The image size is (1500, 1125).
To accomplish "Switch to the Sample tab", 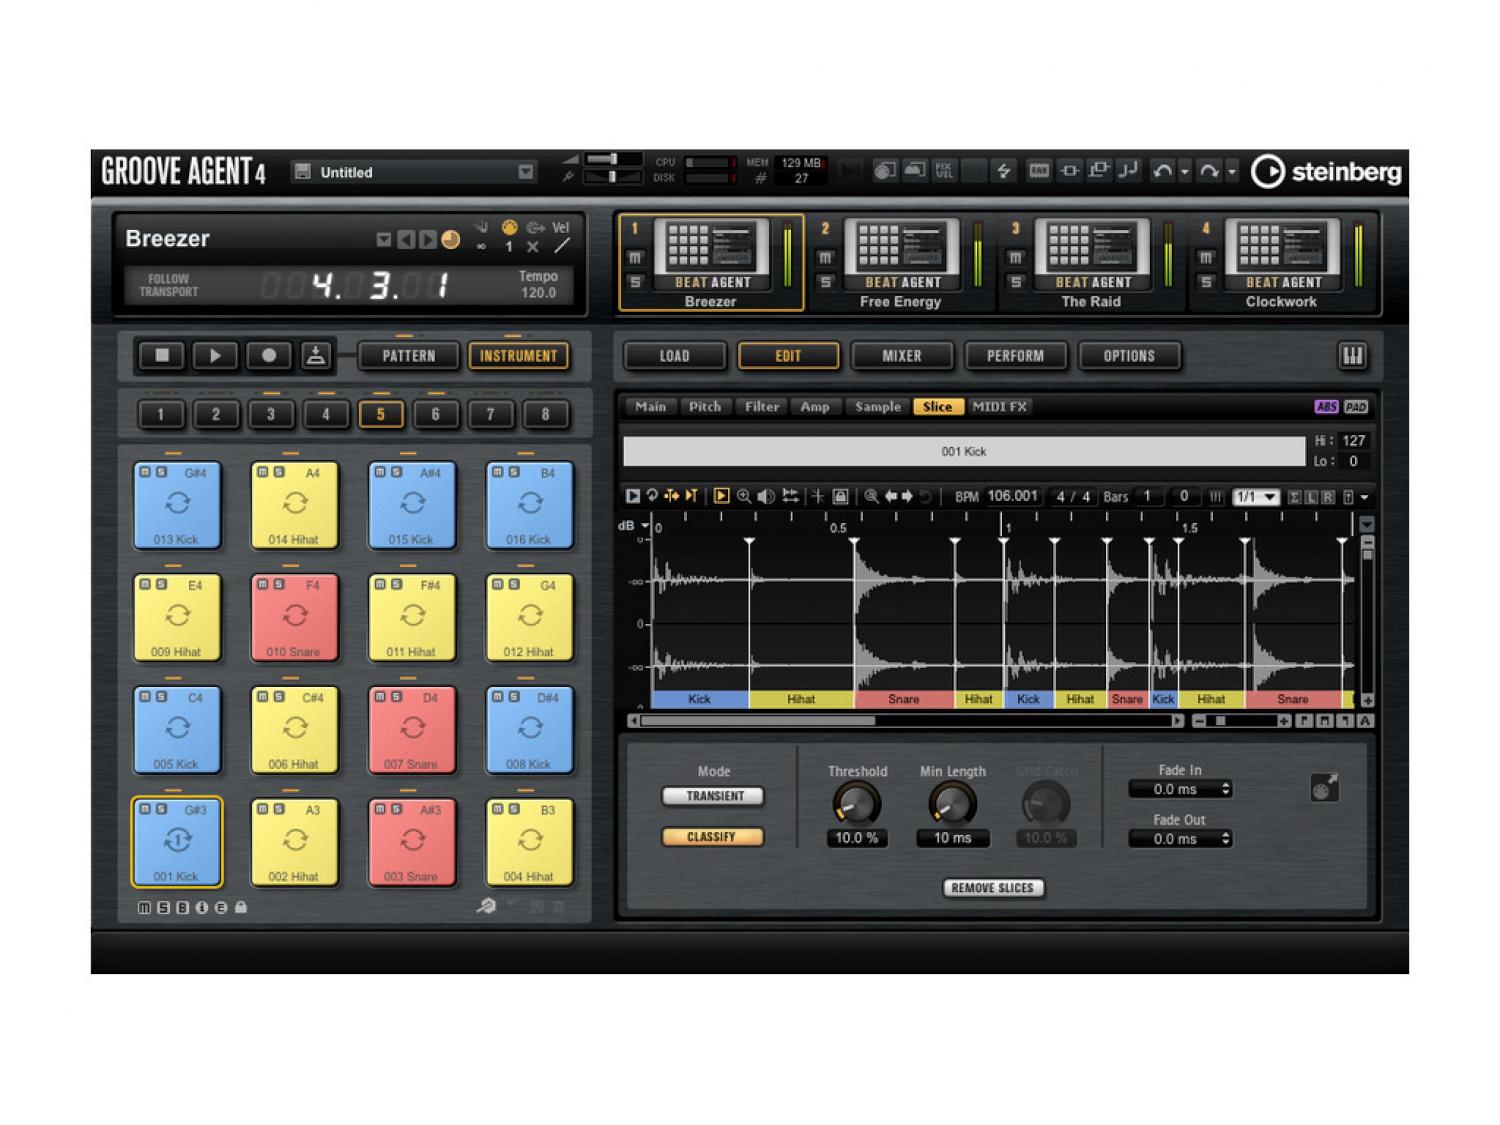I will [x=877, y=407].
